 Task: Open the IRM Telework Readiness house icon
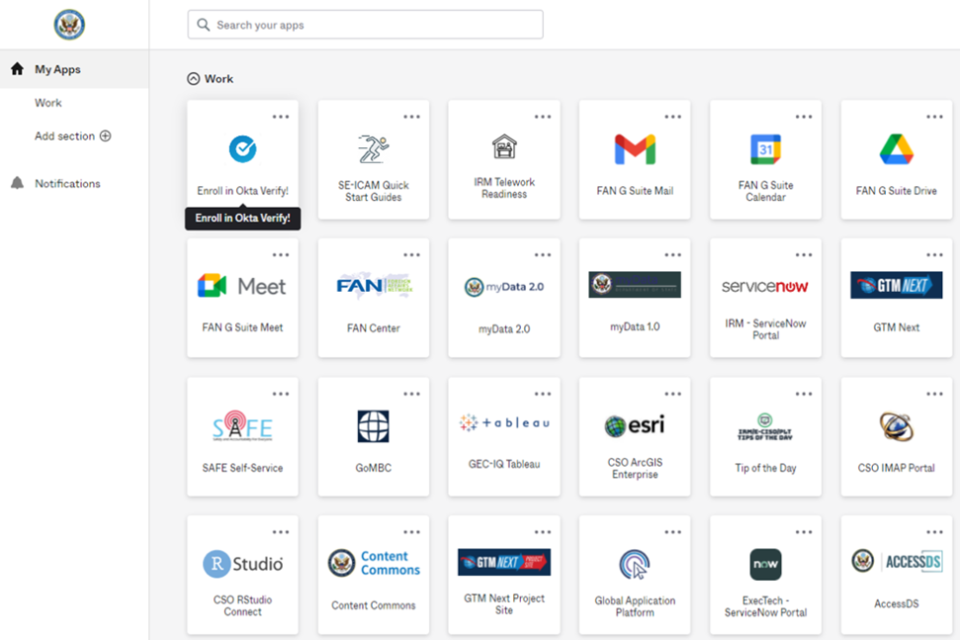504,146
